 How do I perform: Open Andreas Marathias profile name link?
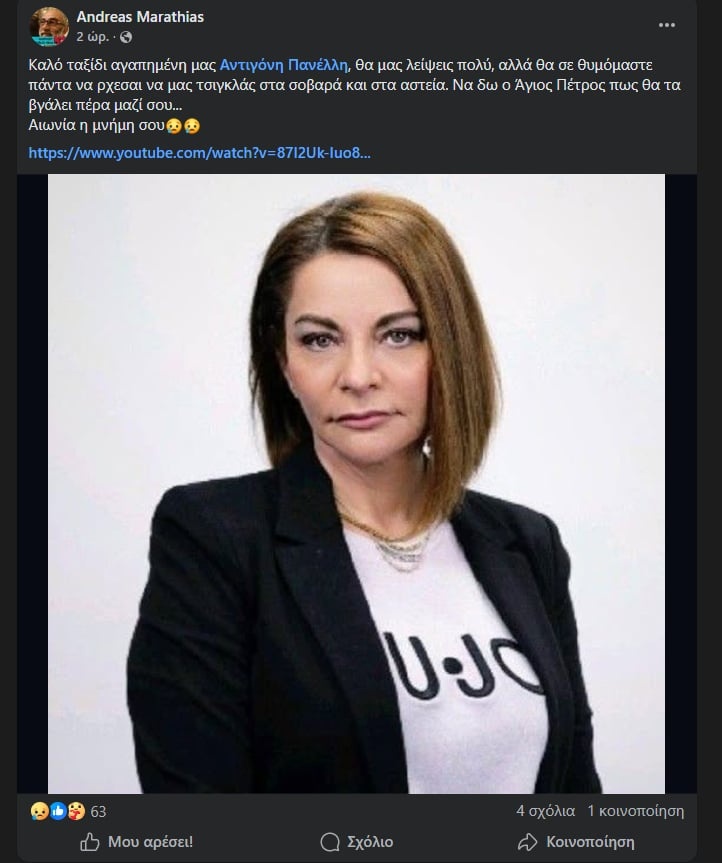tap(140, 17)
